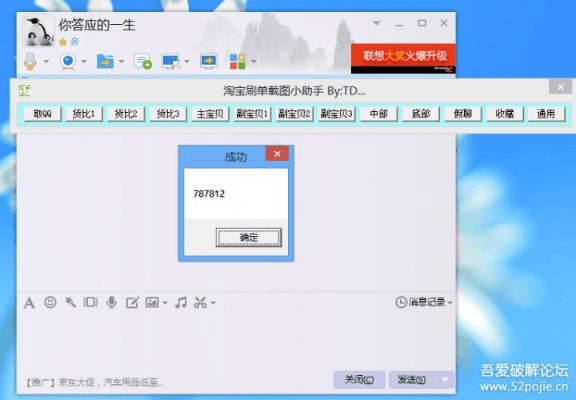
Task: Click the 中部 button
Action: [378, 114]
